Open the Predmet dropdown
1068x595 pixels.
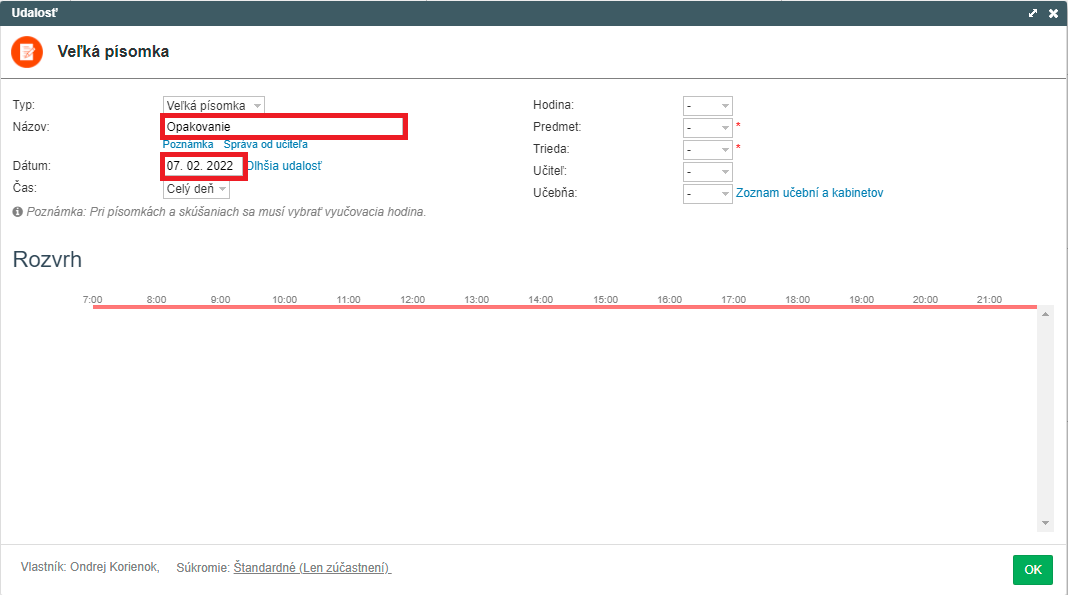pyautogui.click(x=708, y=127)
